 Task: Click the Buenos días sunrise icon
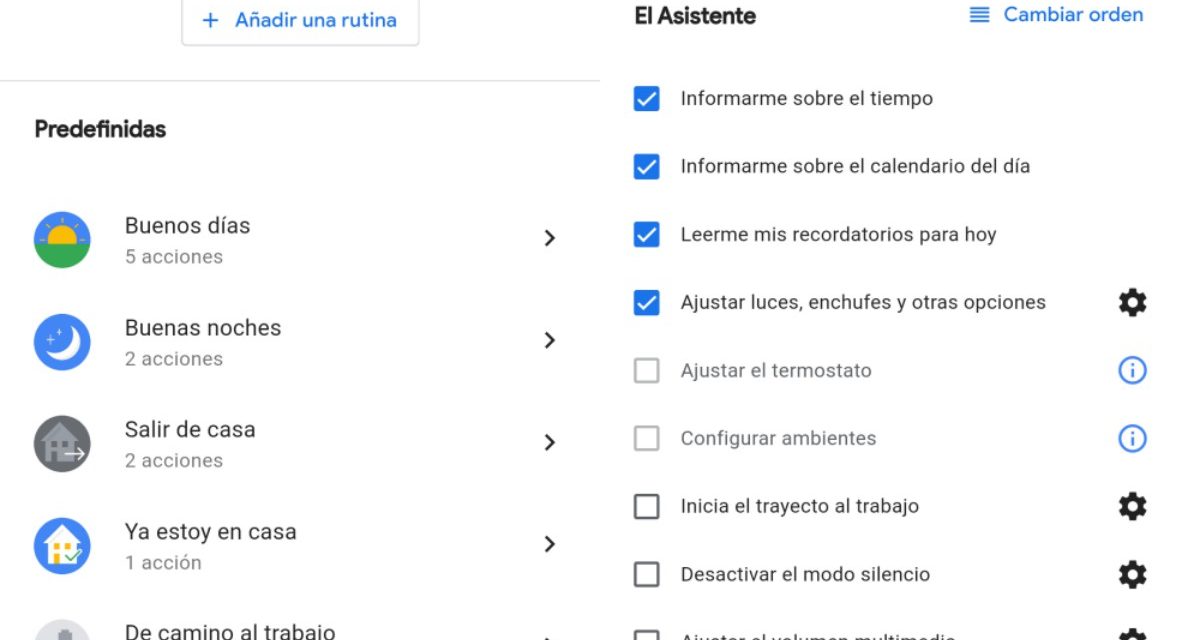[62, 240]
